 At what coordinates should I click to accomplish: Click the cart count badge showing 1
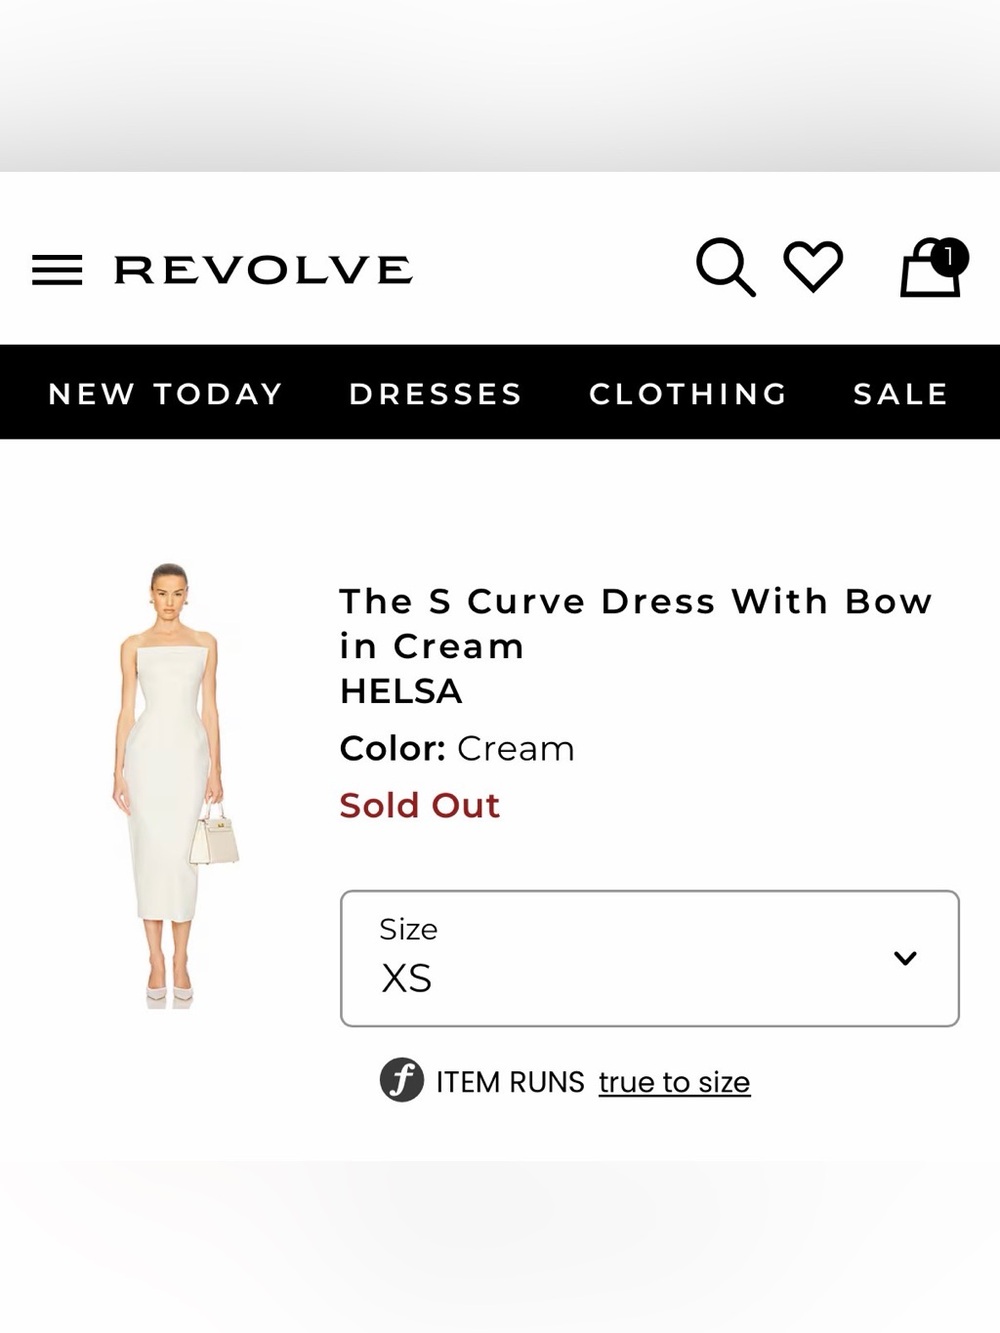[x=949, y=258]
